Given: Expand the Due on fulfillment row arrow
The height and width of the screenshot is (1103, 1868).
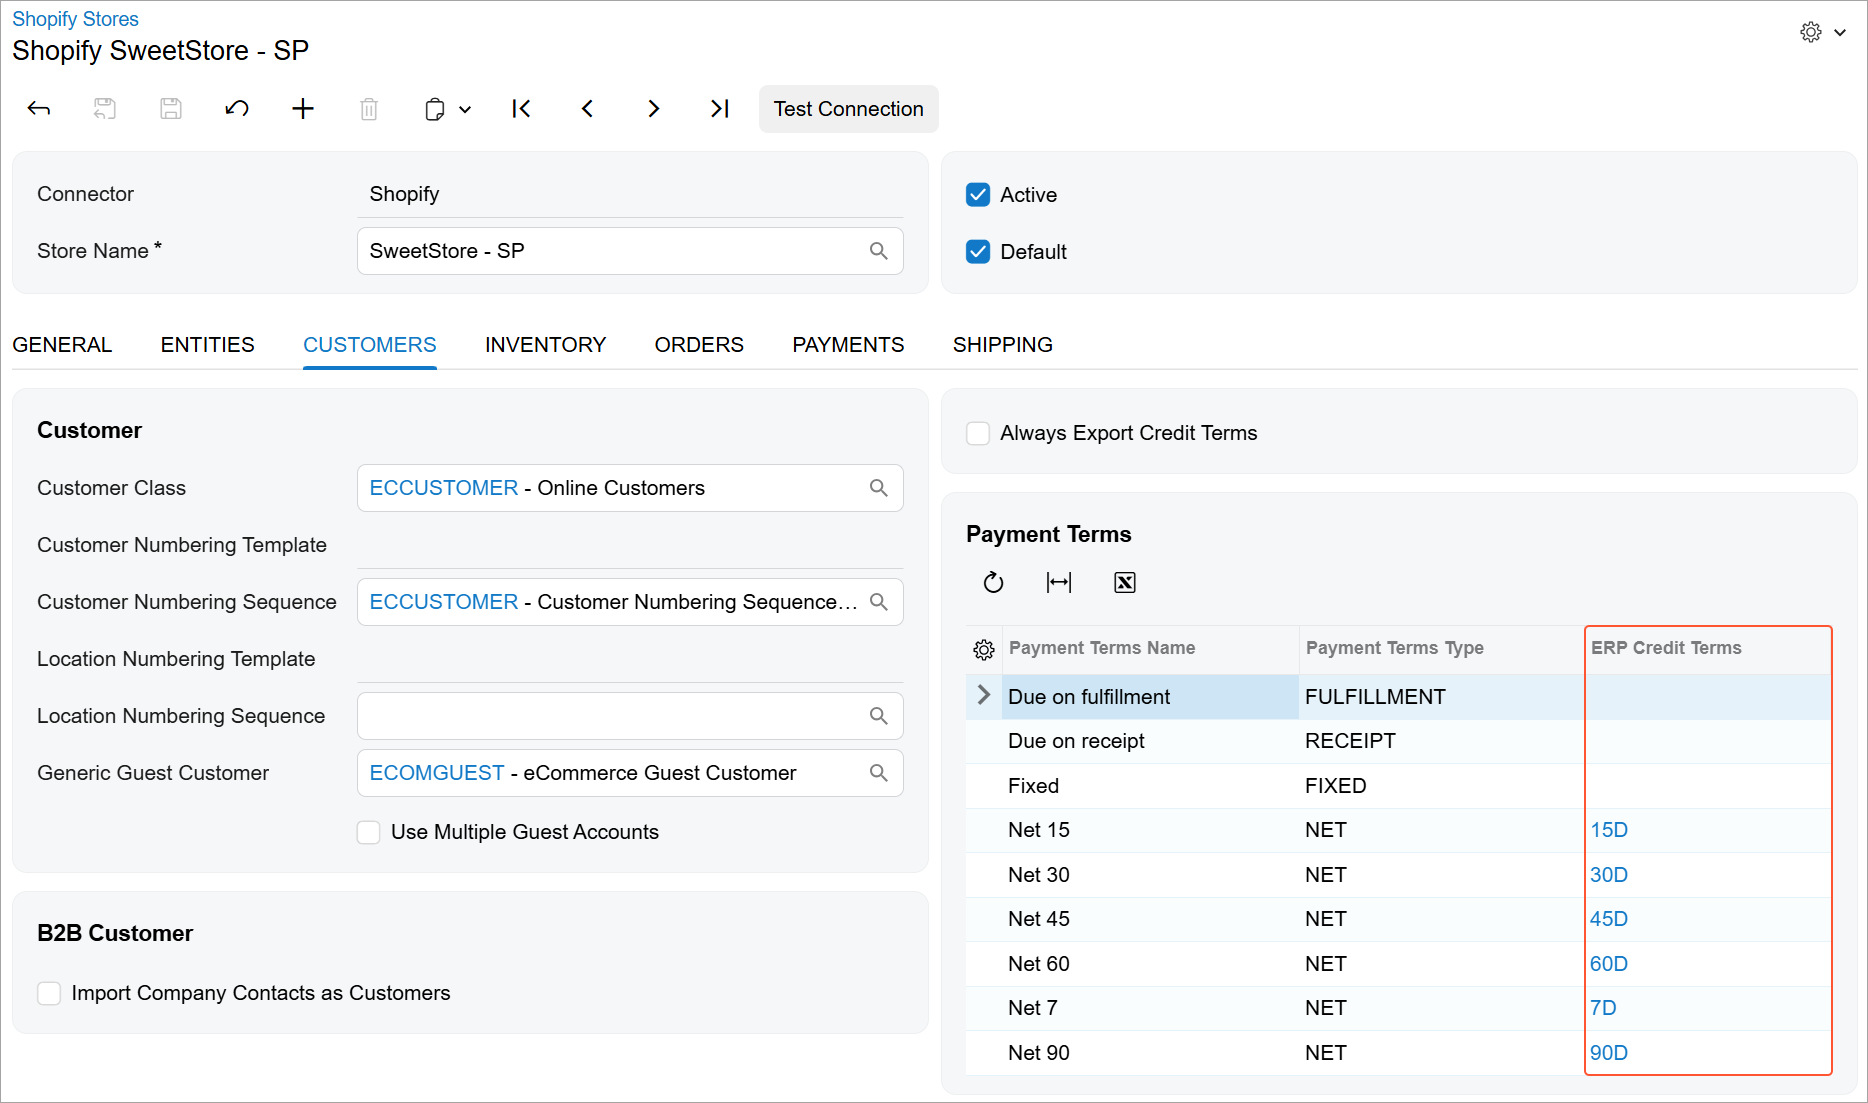Looking at the screenshot, I should pos(984,695).
